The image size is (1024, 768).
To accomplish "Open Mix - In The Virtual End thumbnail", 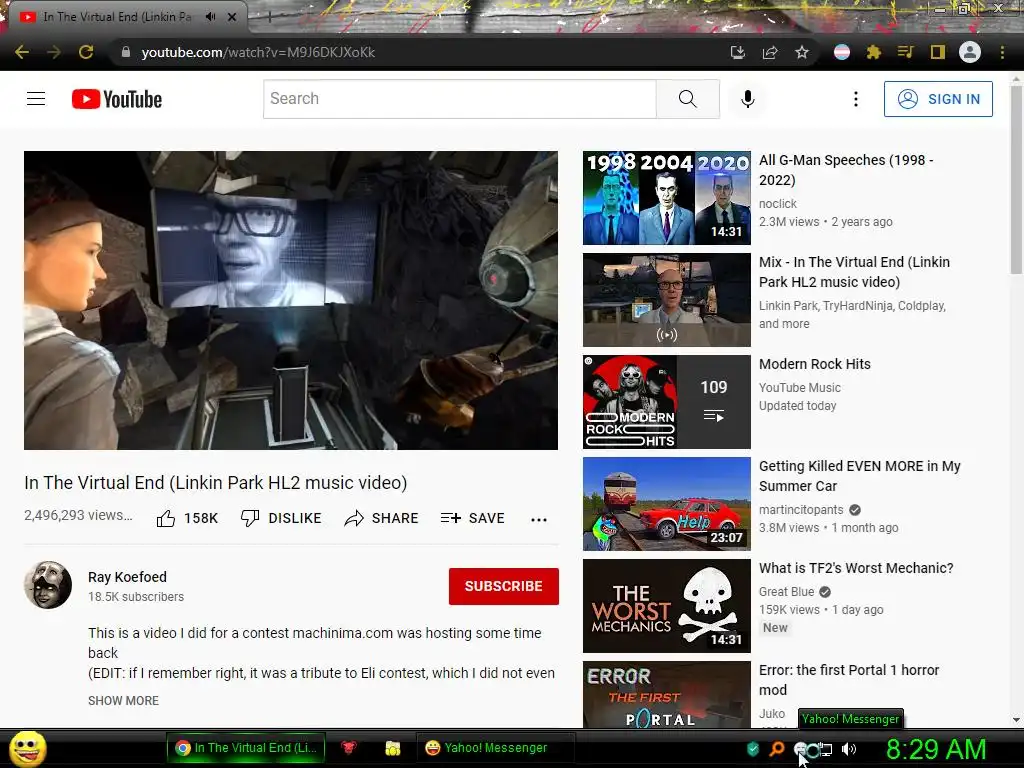I will coord(667,300).
